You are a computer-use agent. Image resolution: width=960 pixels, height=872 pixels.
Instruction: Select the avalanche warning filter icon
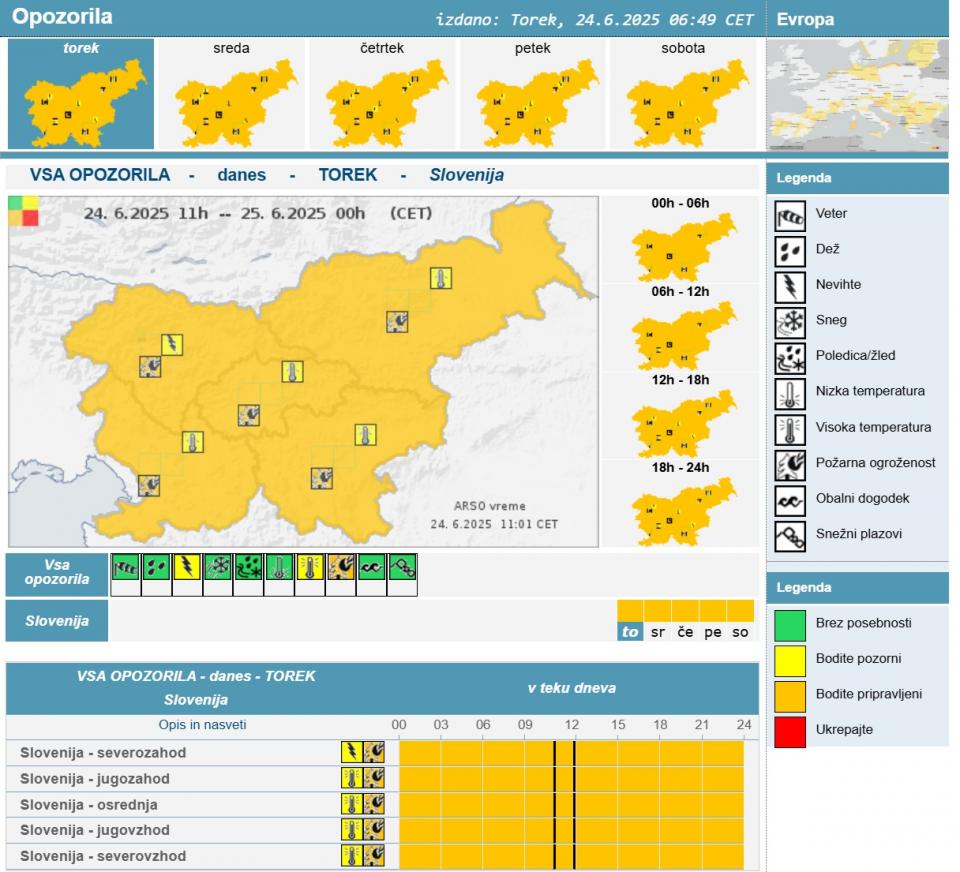click(402, 568)
